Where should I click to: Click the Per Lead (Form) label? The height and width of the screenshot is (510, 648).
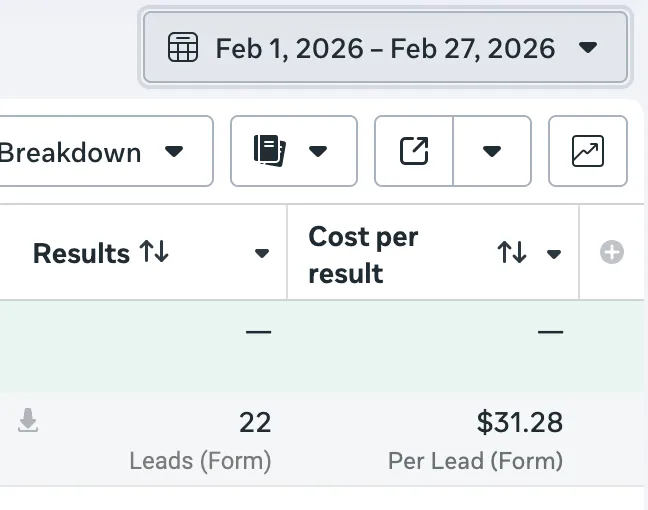[x=475, y=461]
